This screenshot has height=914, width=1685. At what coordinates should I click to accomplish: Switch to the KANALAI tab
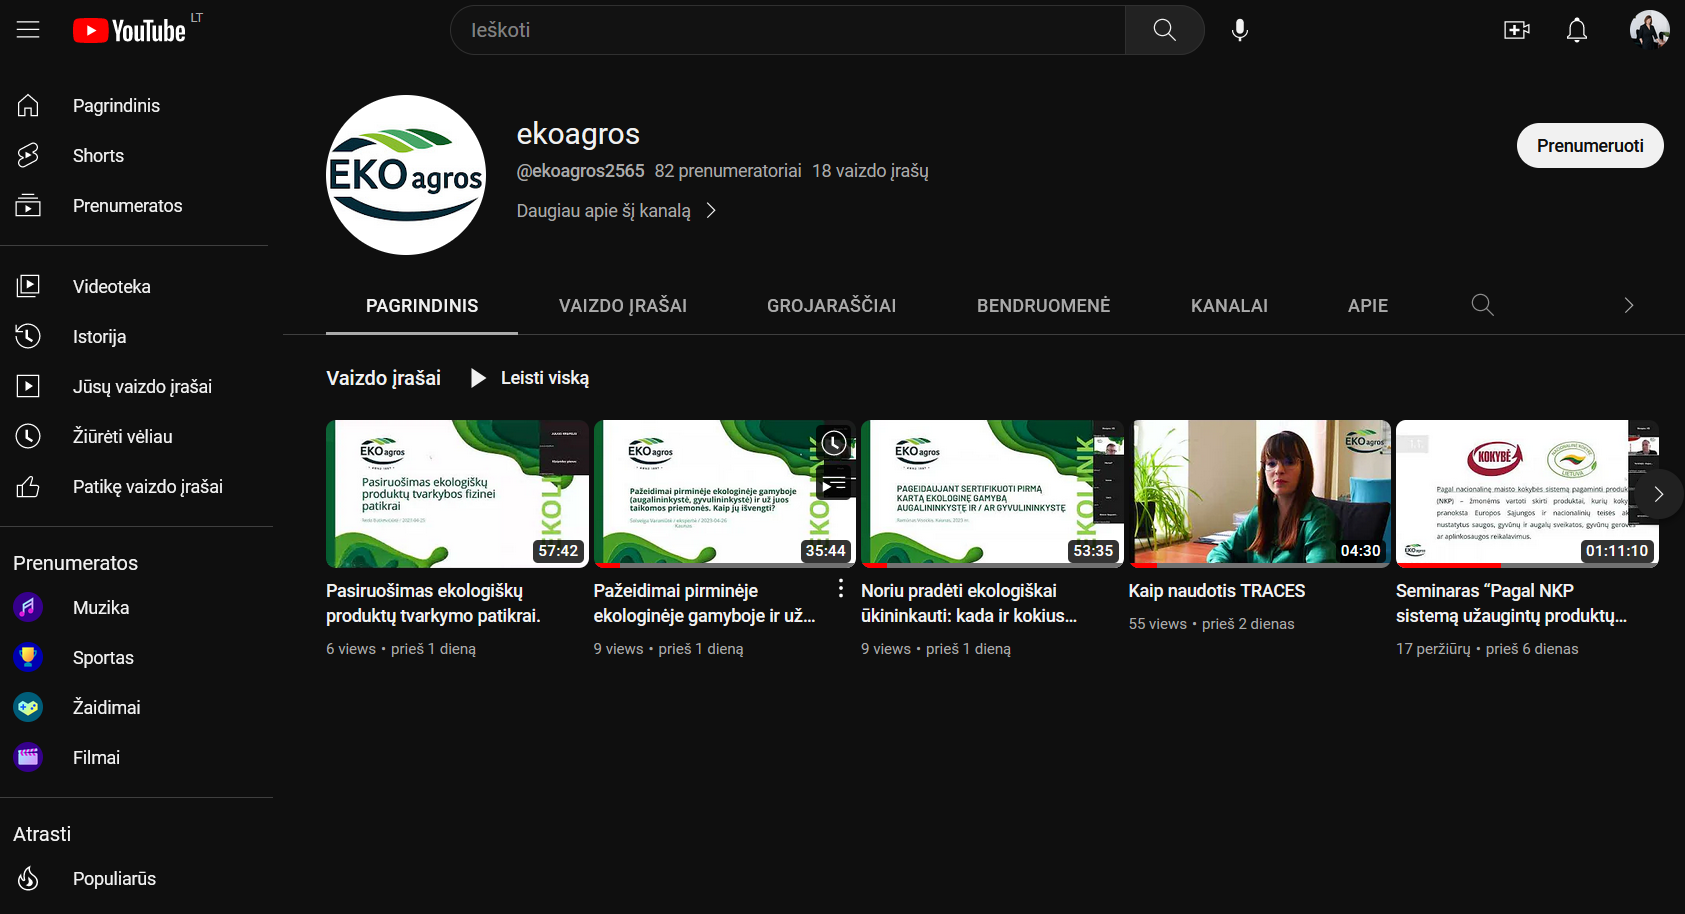[1229, 306]
